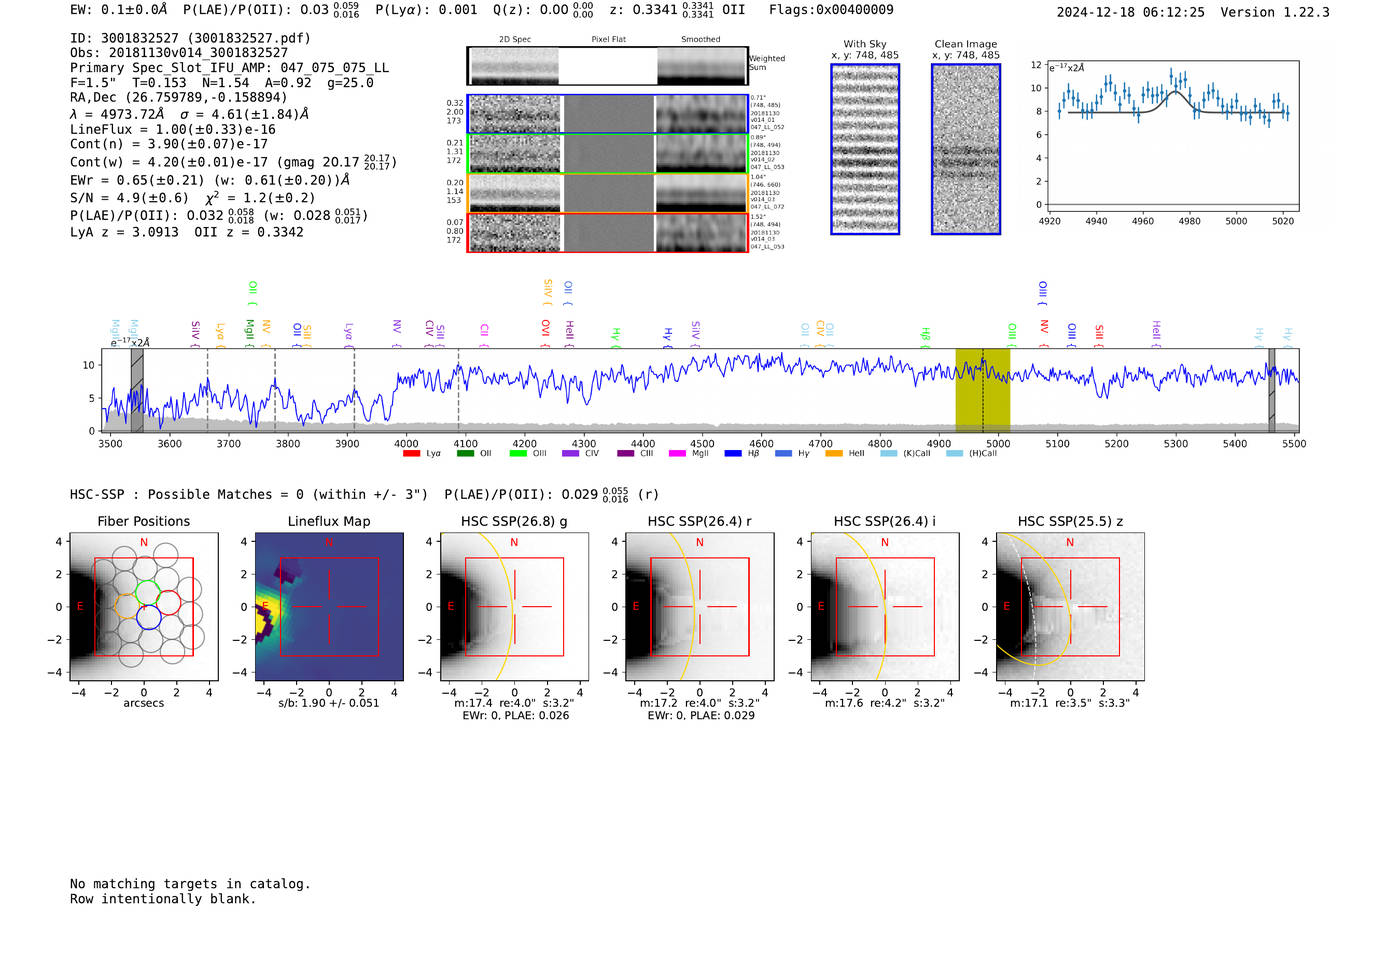Click the Flags:0x00400009 header text

point(831,9)
